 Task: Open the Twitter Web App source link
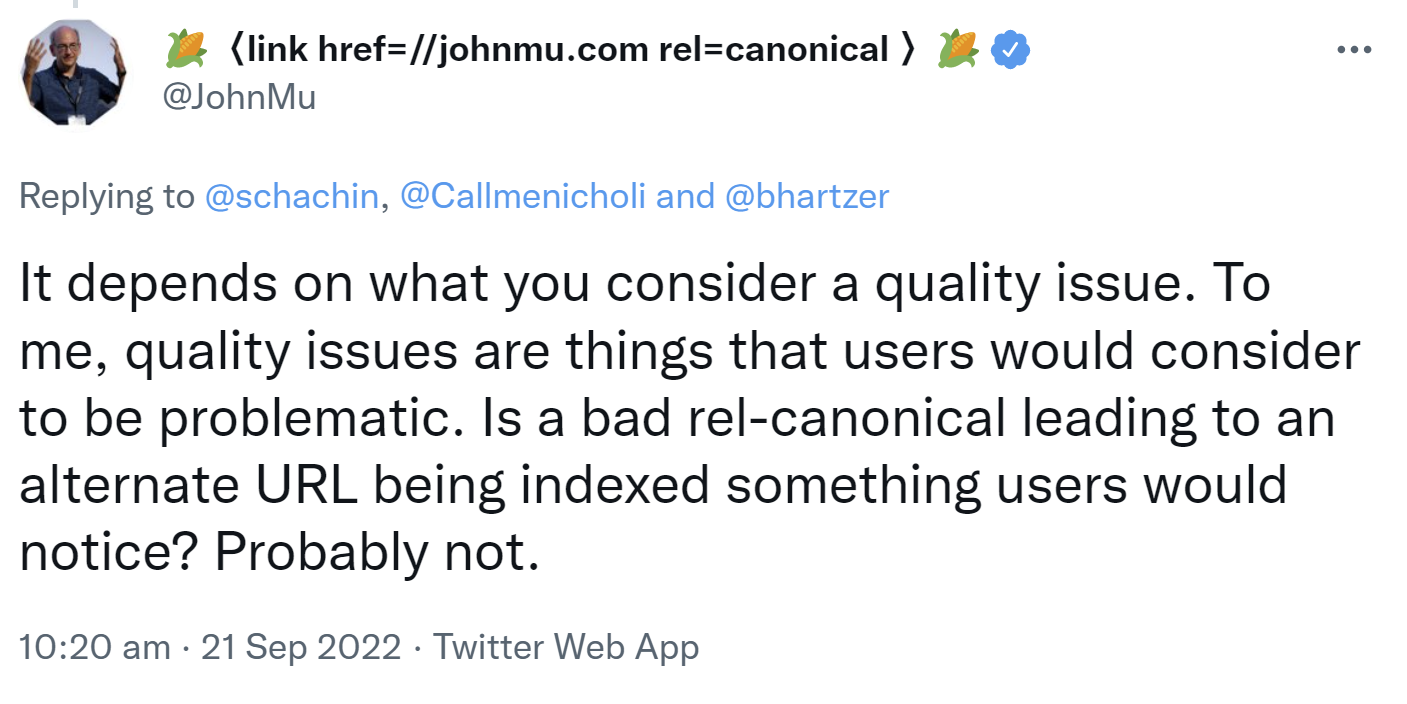pos(566,647)
